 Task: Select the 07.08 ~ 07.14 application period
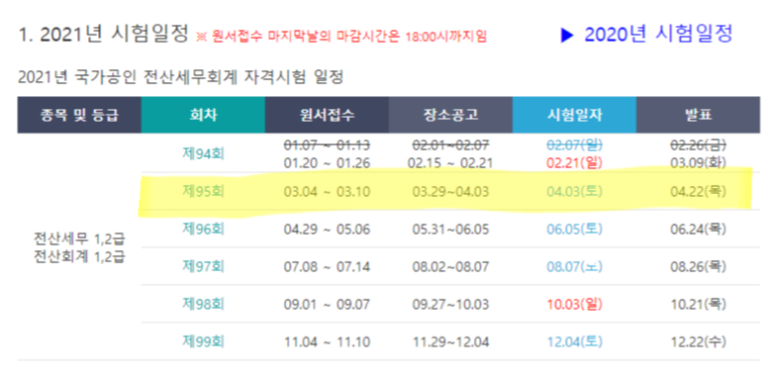coord(327,267)
